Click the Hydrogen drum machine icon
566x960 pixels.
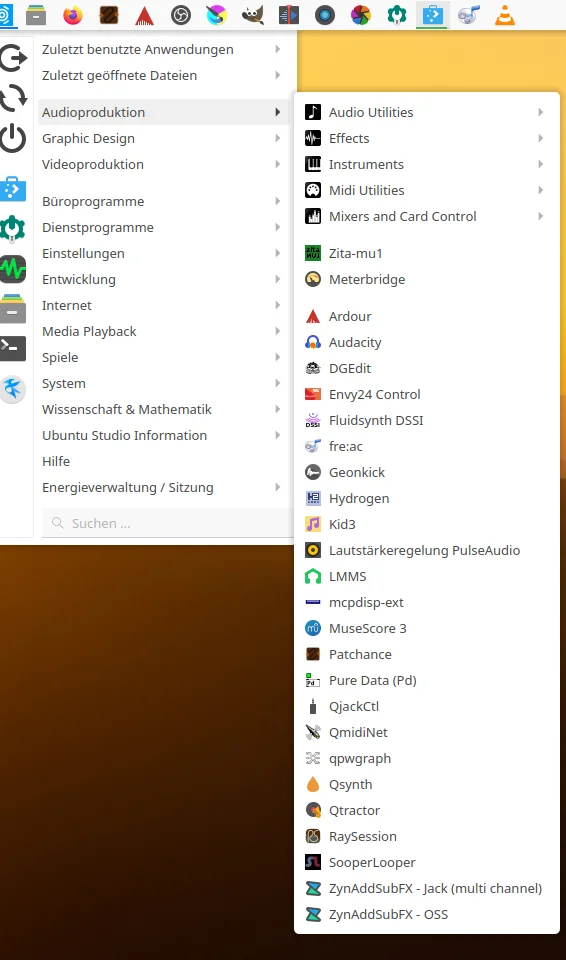pos(312,498)
